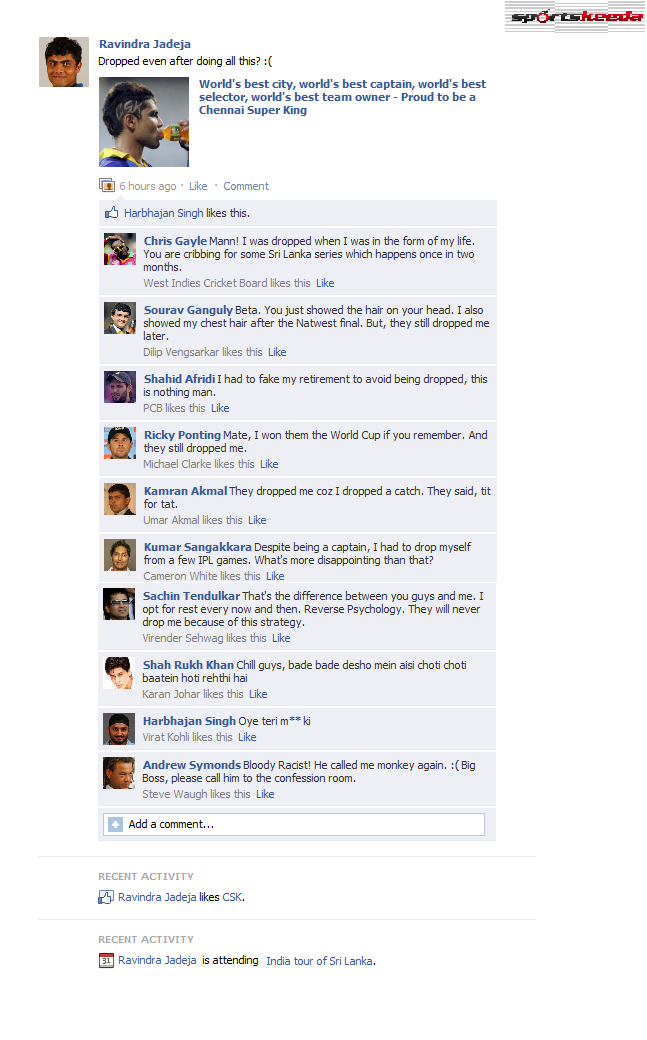The width and height of the screenshot is (647, 1040).
Task: Open the Sportskeeda logo
Action: (575, 17)
